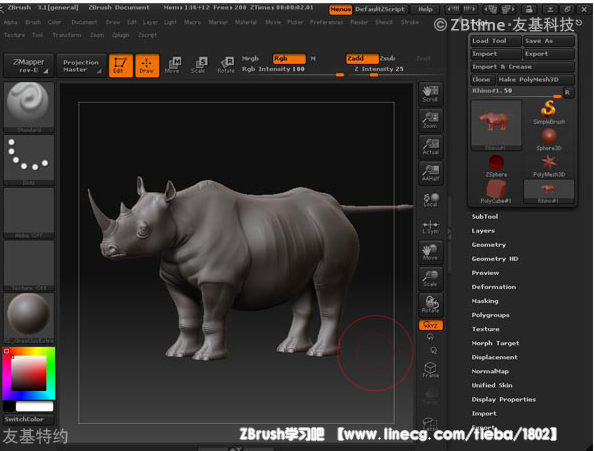Toggle the Edit mode button
The height and width of the screenshot is (451, 594).
tap(120, 65)
